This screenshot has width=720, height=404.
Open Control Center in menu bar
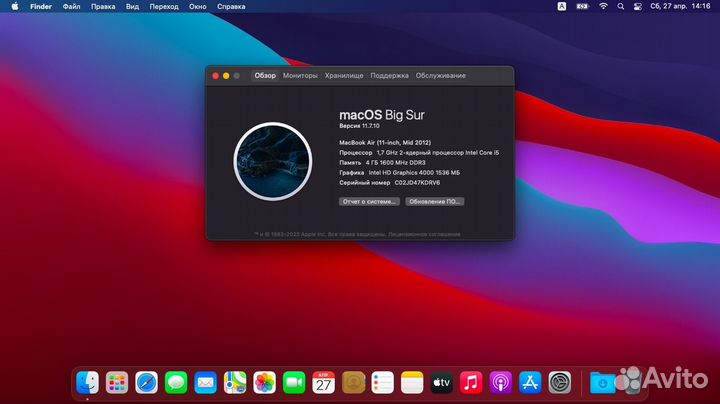(638, 6)
